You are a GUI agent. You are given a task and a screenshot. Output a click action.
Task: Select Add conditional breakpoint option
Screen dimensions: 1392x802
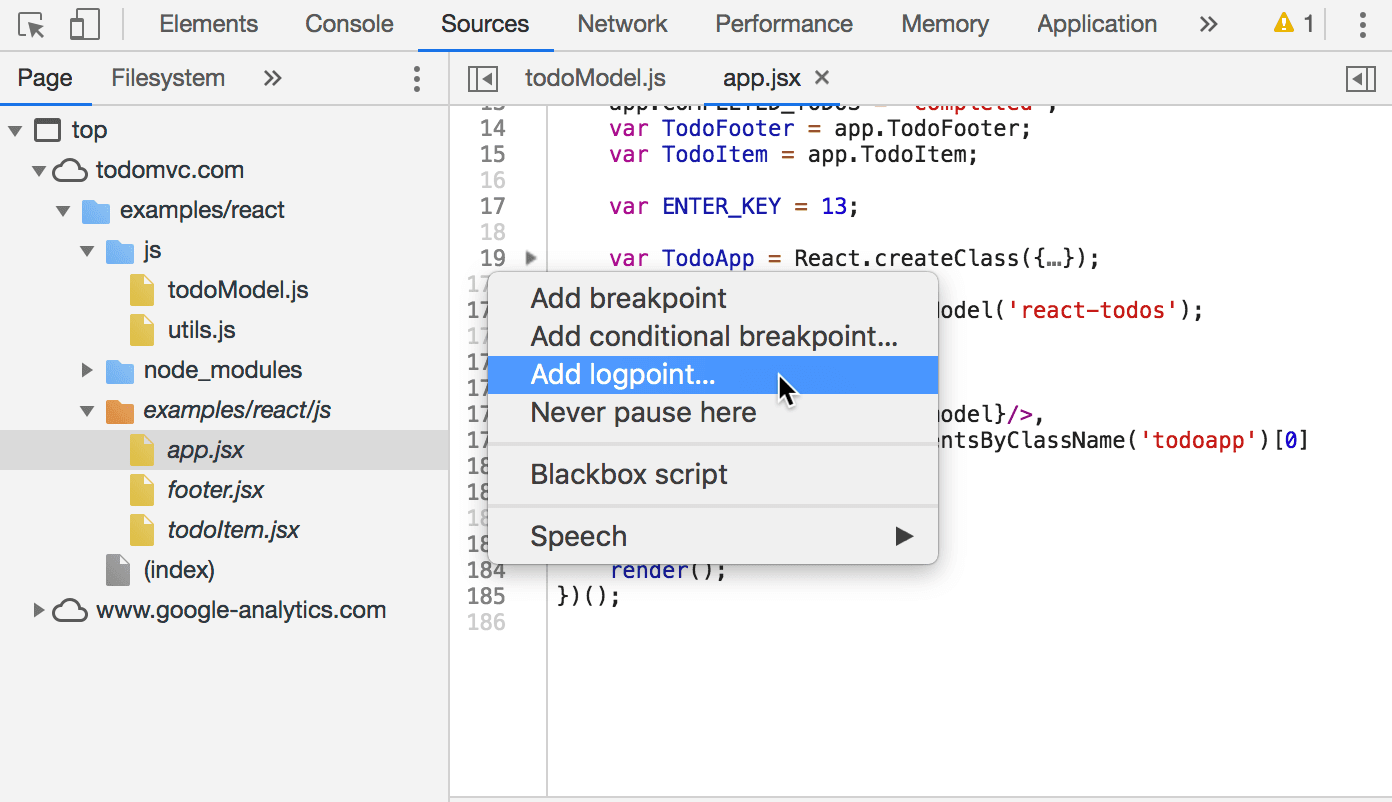click(712, 336)
